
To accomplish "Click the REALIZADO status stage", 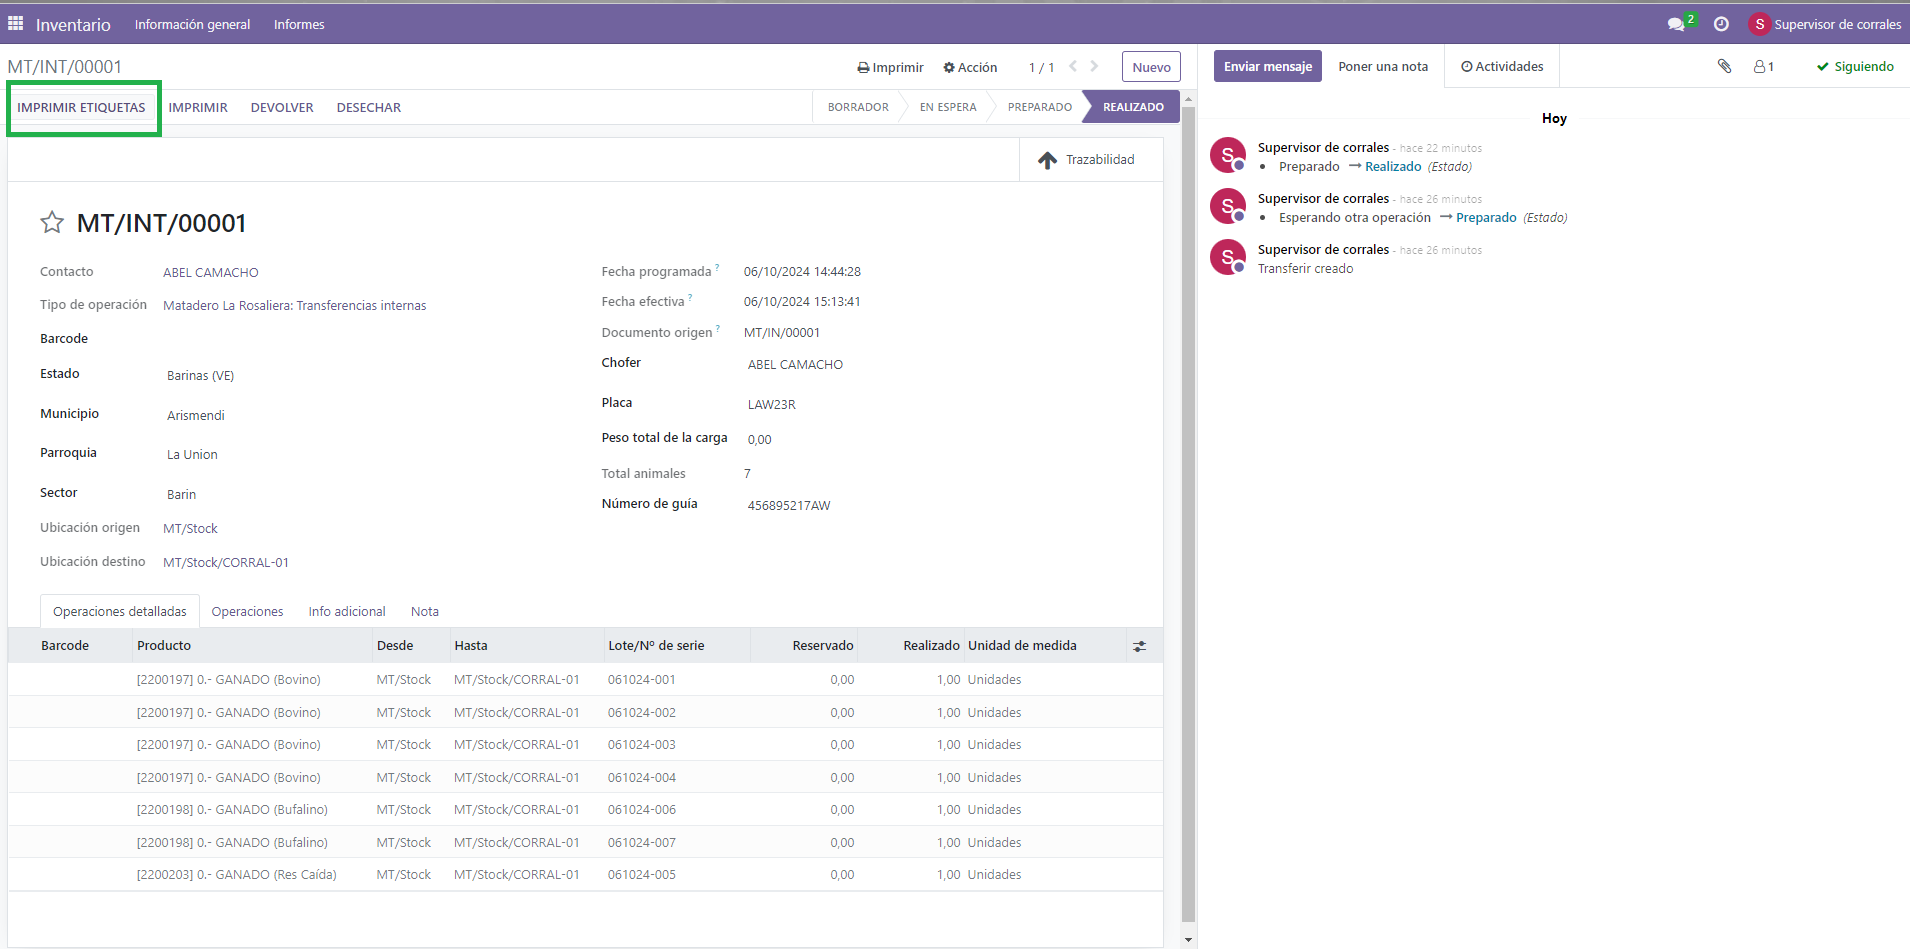I will click(1133, 107).
